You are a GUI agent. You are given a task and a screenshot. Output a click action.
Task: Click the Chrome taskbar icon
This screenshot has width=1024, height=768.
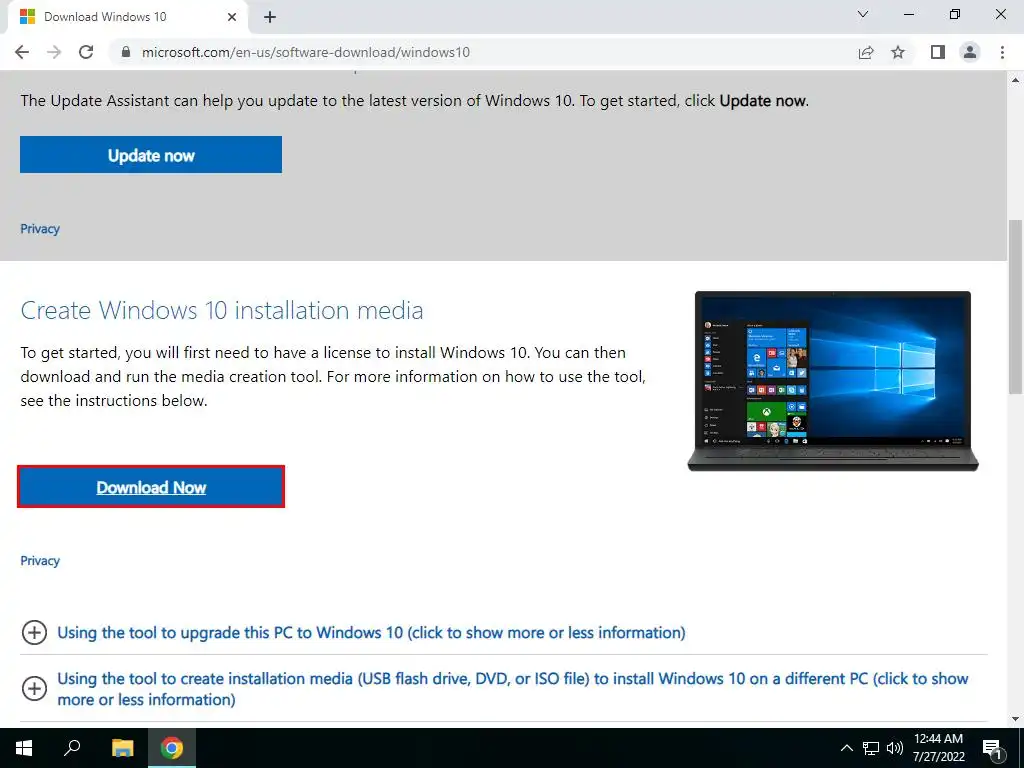point(172,748)
